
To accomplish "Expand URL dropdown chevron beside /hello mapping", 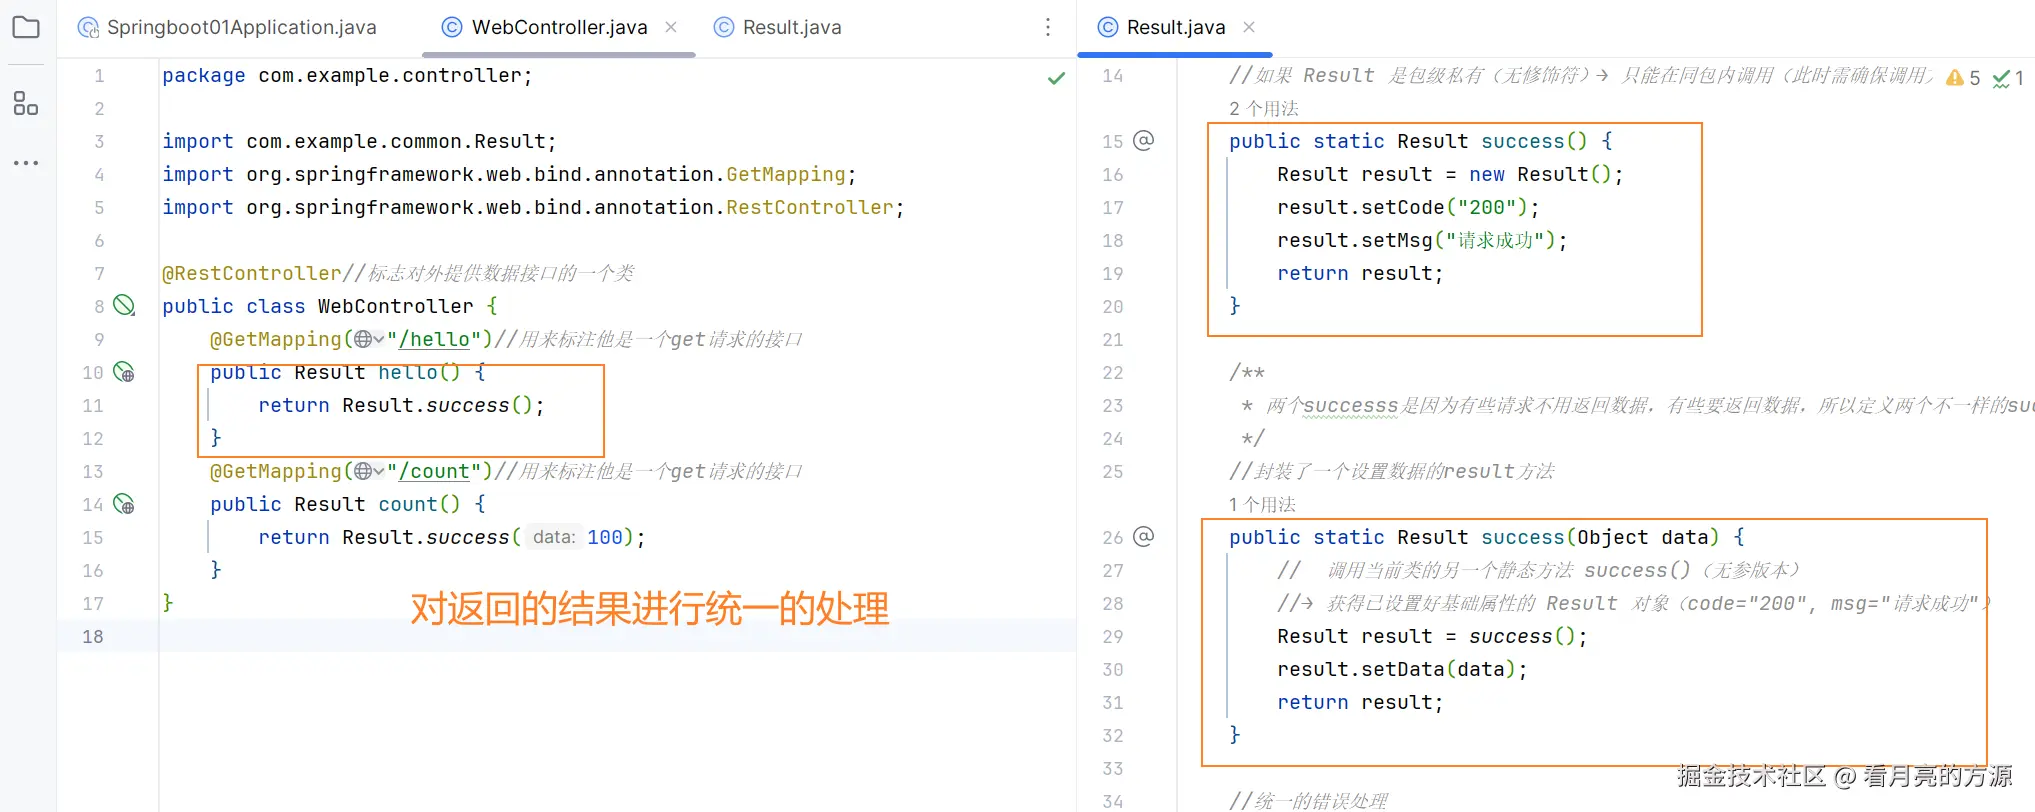I will [x=379, y=340].
